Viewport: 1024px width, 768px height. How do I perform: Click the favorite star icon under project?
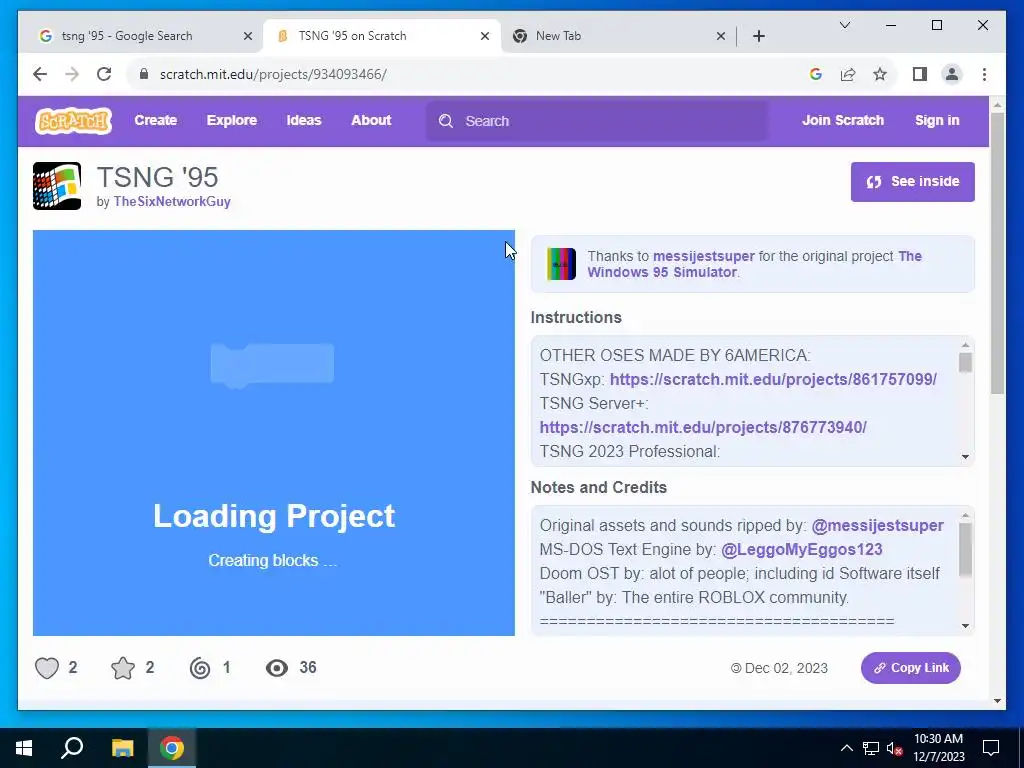(x=123, y=668)
